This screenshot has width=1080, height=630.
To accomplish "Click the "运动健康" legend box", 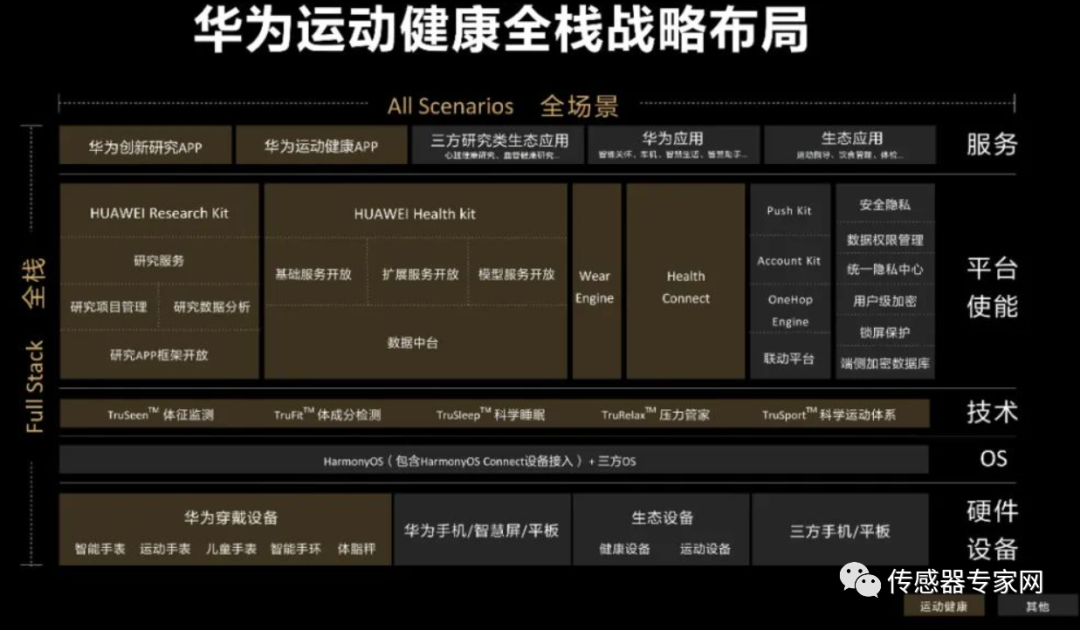I will (944, 606).
